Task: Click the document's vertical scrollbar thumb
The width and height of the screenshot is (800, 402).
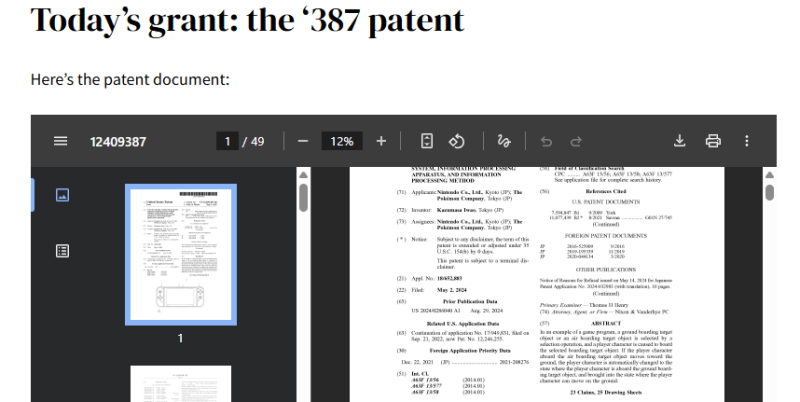Action: click(769, 193)
